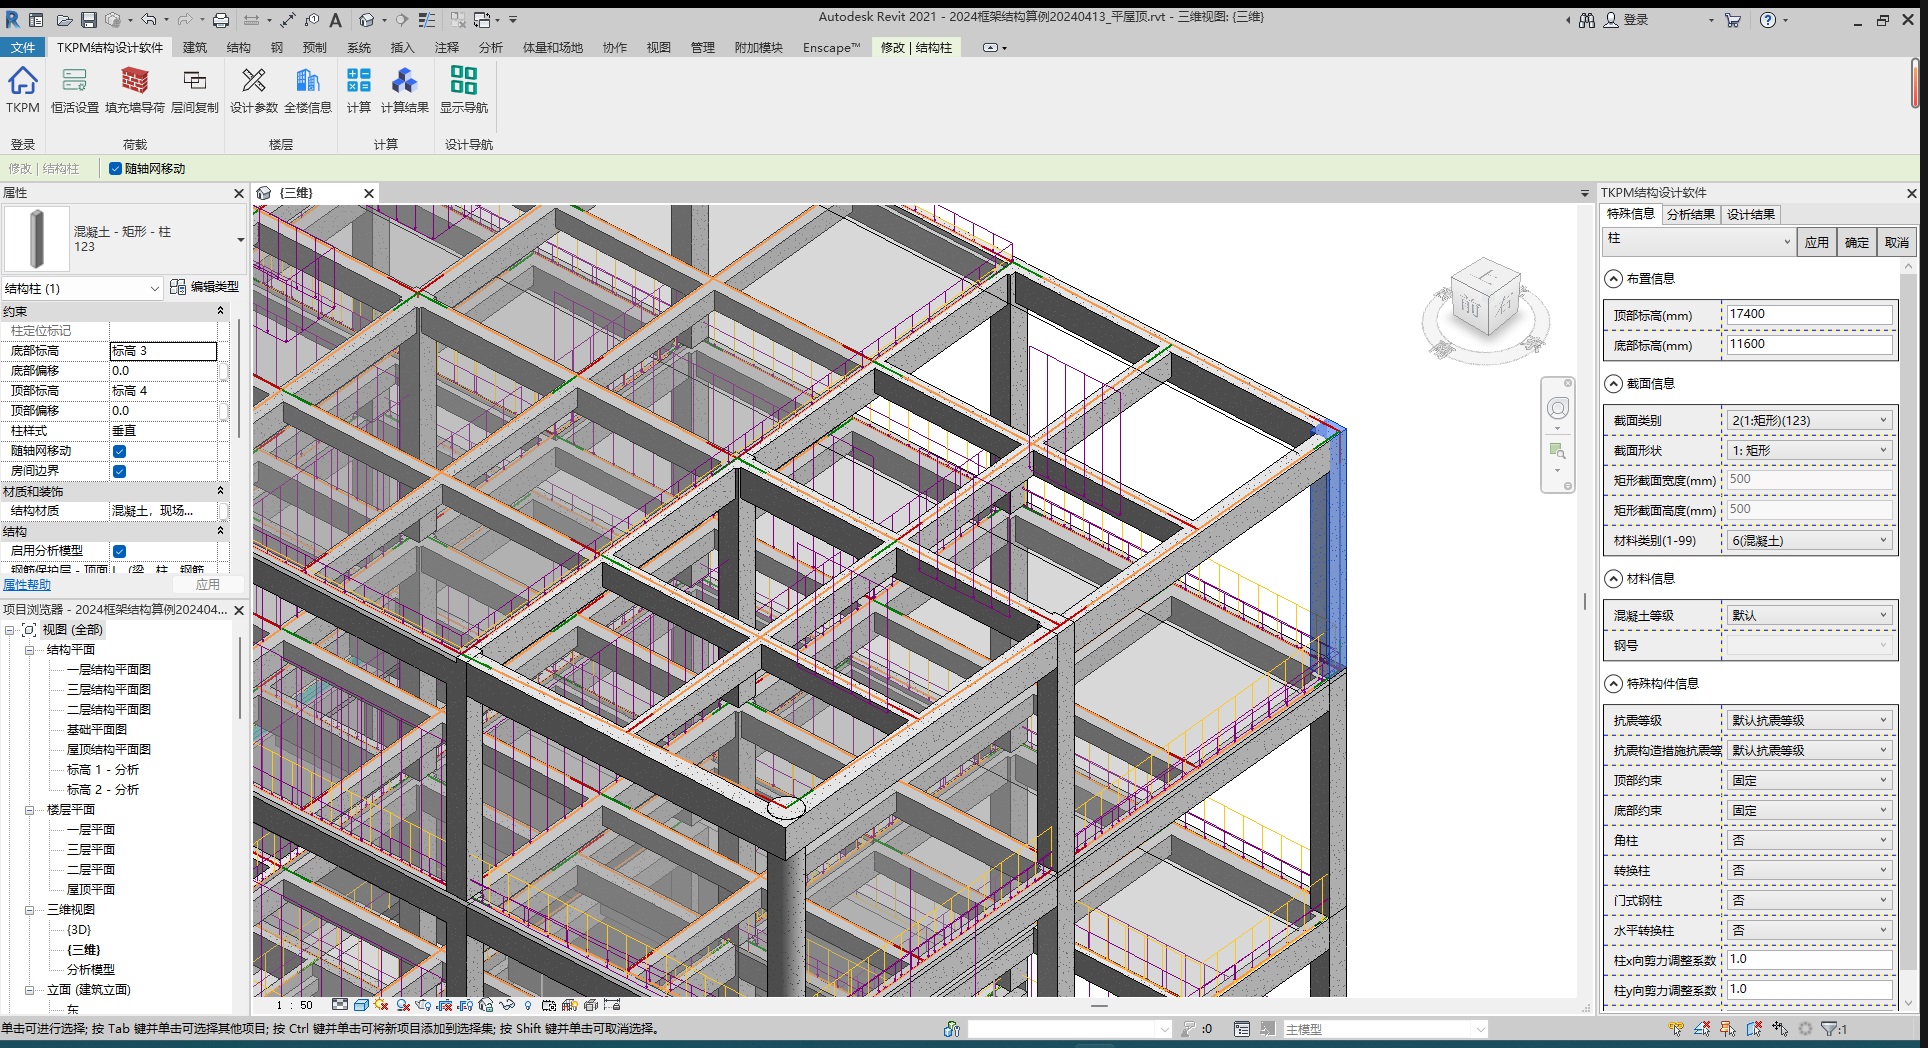Toggle drag elements on selection icon
The height and width of the screenshot is (1048, 1928).
click(1780, 1028)
